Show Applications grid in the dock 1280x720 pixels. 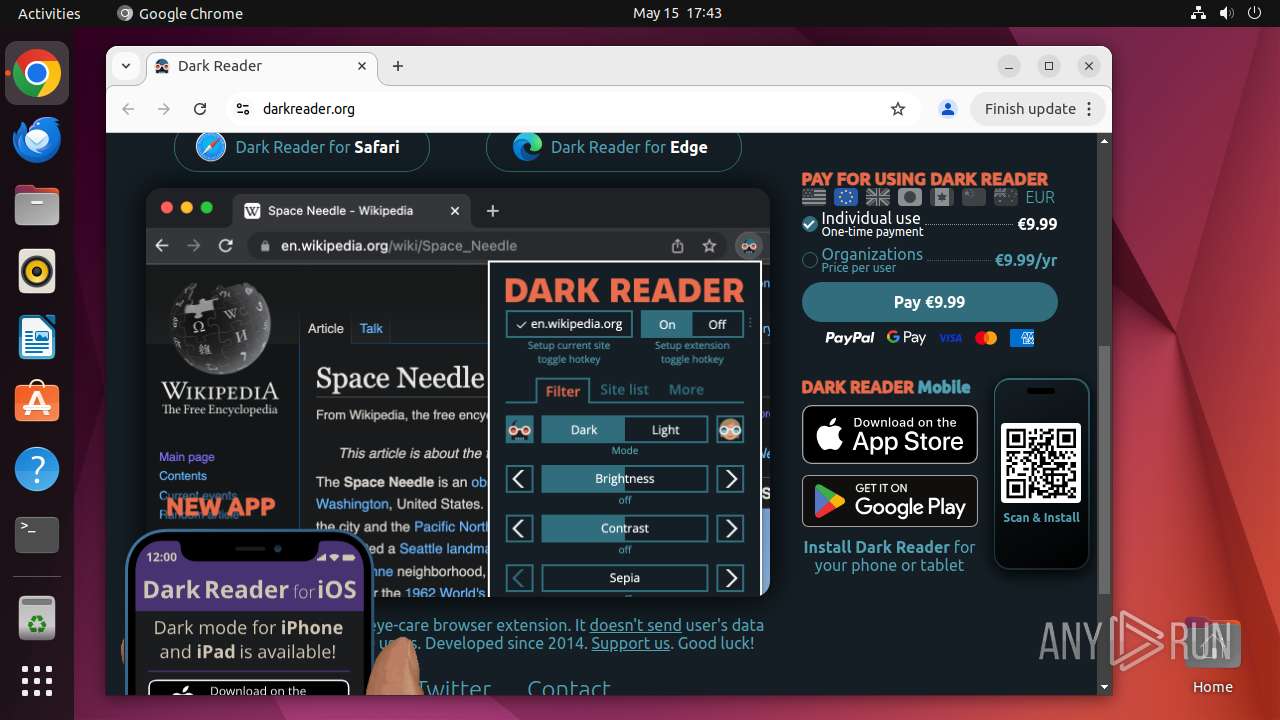pos(37,681)
